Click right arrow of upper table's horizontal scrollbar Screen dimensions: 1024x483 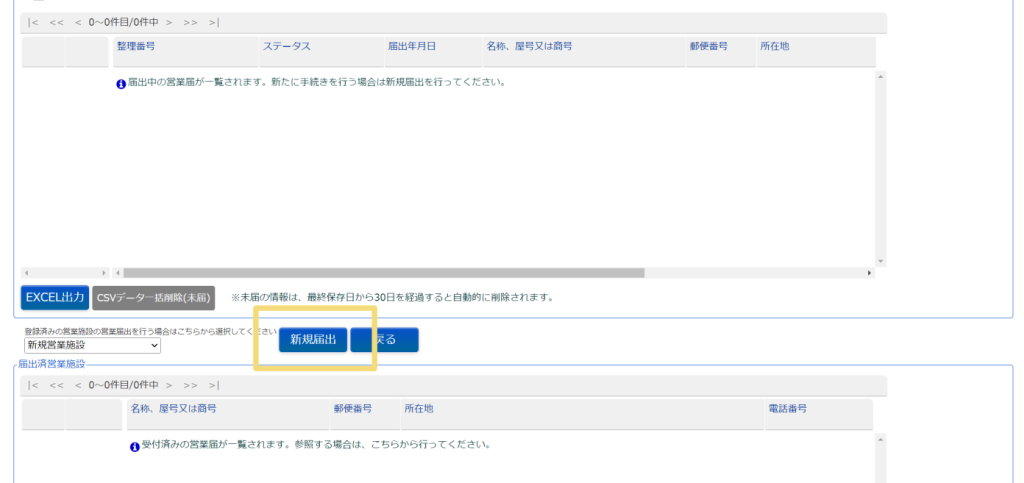point(869,272)
